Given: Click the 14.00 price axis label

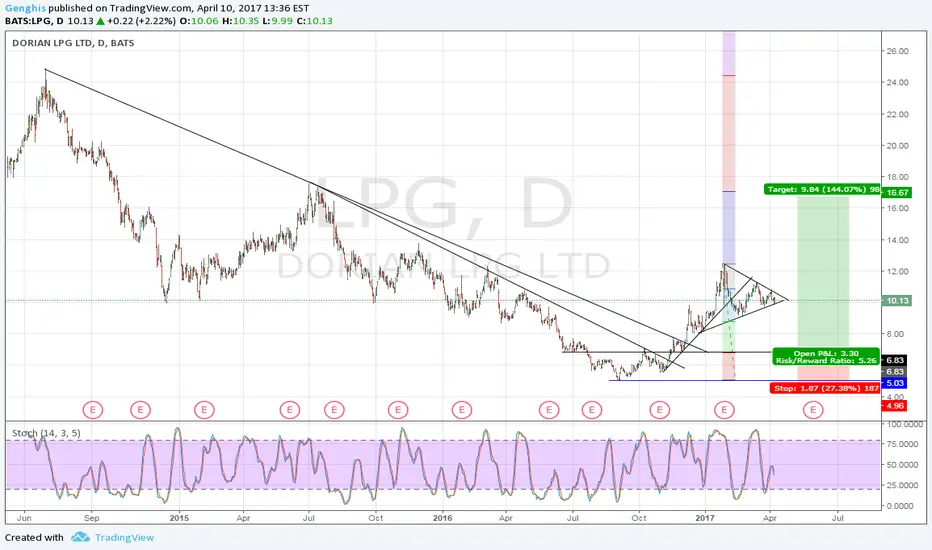Looking at the screenshot, I should point(898,240).
